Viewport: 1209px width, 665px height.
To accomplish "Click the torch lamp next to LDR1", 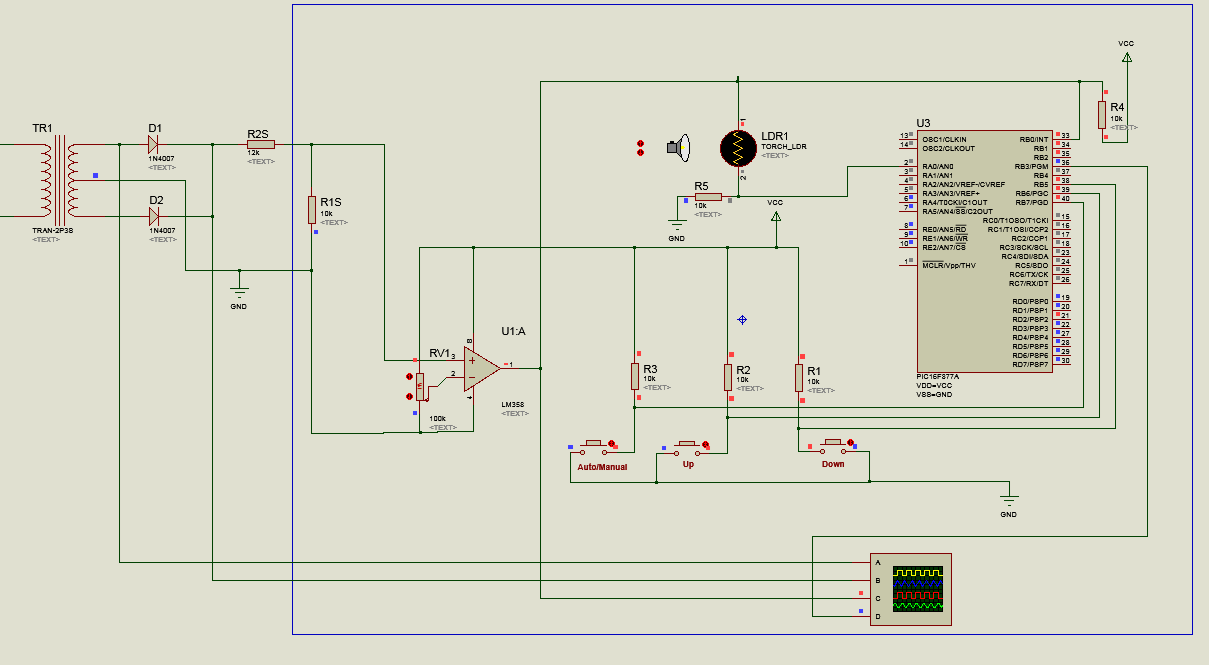I will (679, 148).
